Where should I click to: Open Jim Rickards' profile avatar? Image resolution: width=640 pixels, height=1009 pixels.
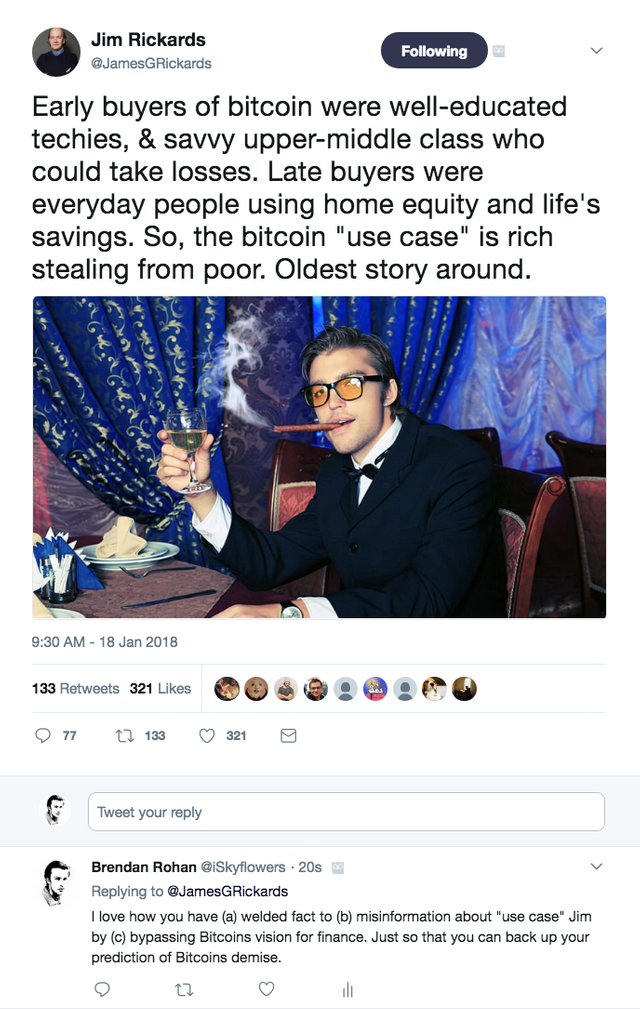[56, 52]
